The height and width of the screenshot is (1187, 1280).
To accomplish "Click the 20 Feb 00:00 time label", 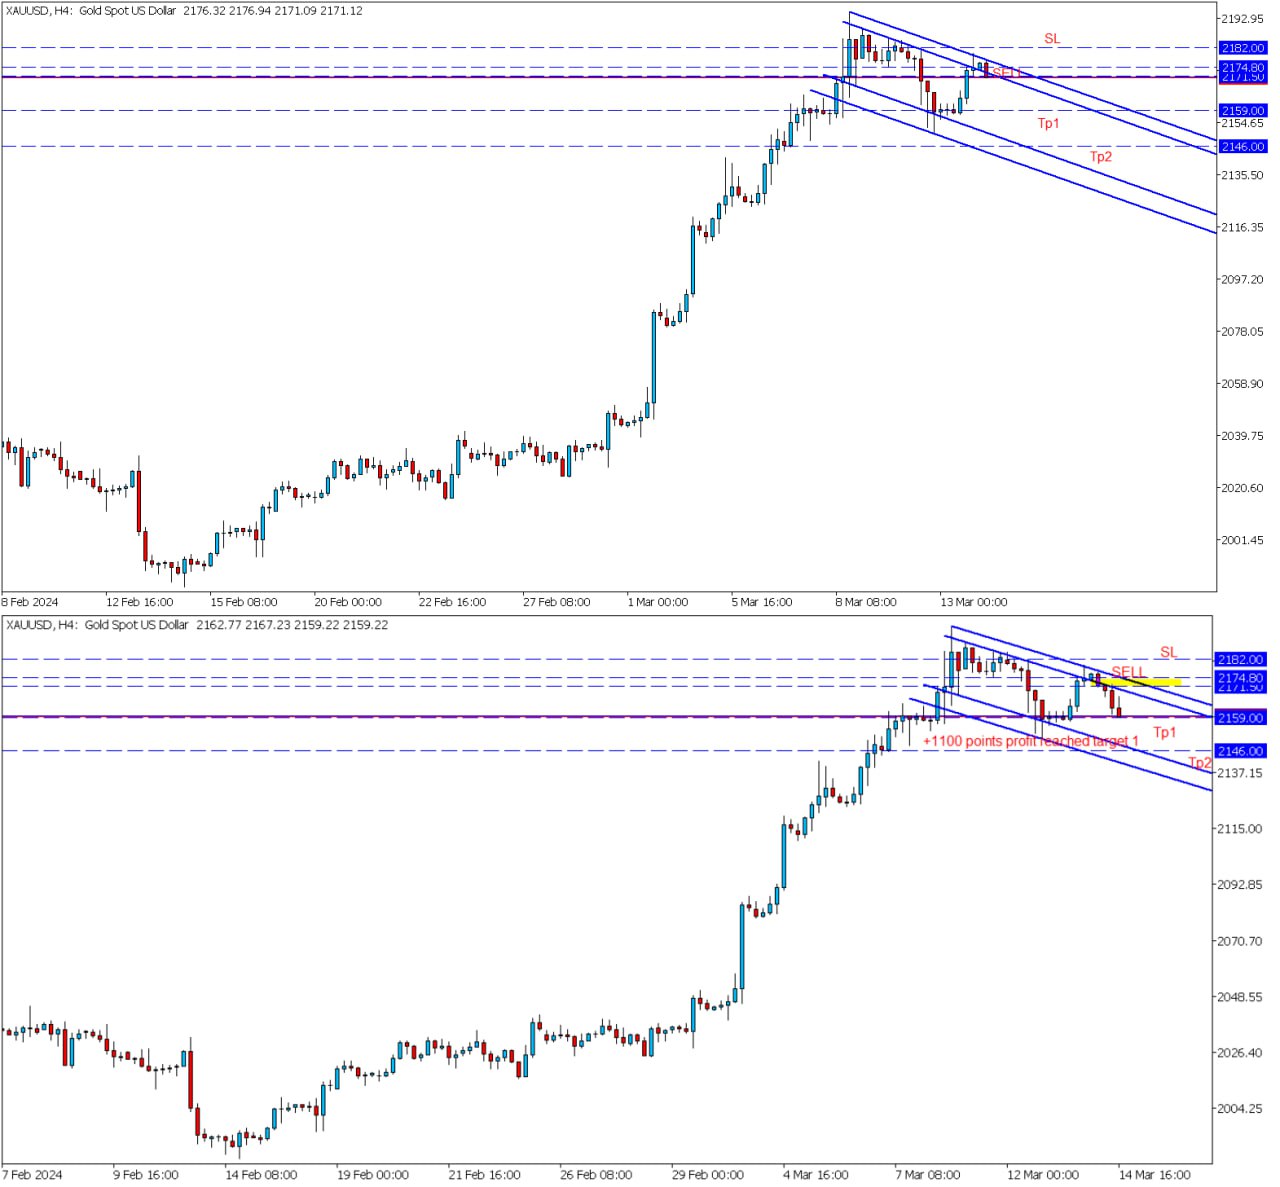I will [x=348, y=602].
